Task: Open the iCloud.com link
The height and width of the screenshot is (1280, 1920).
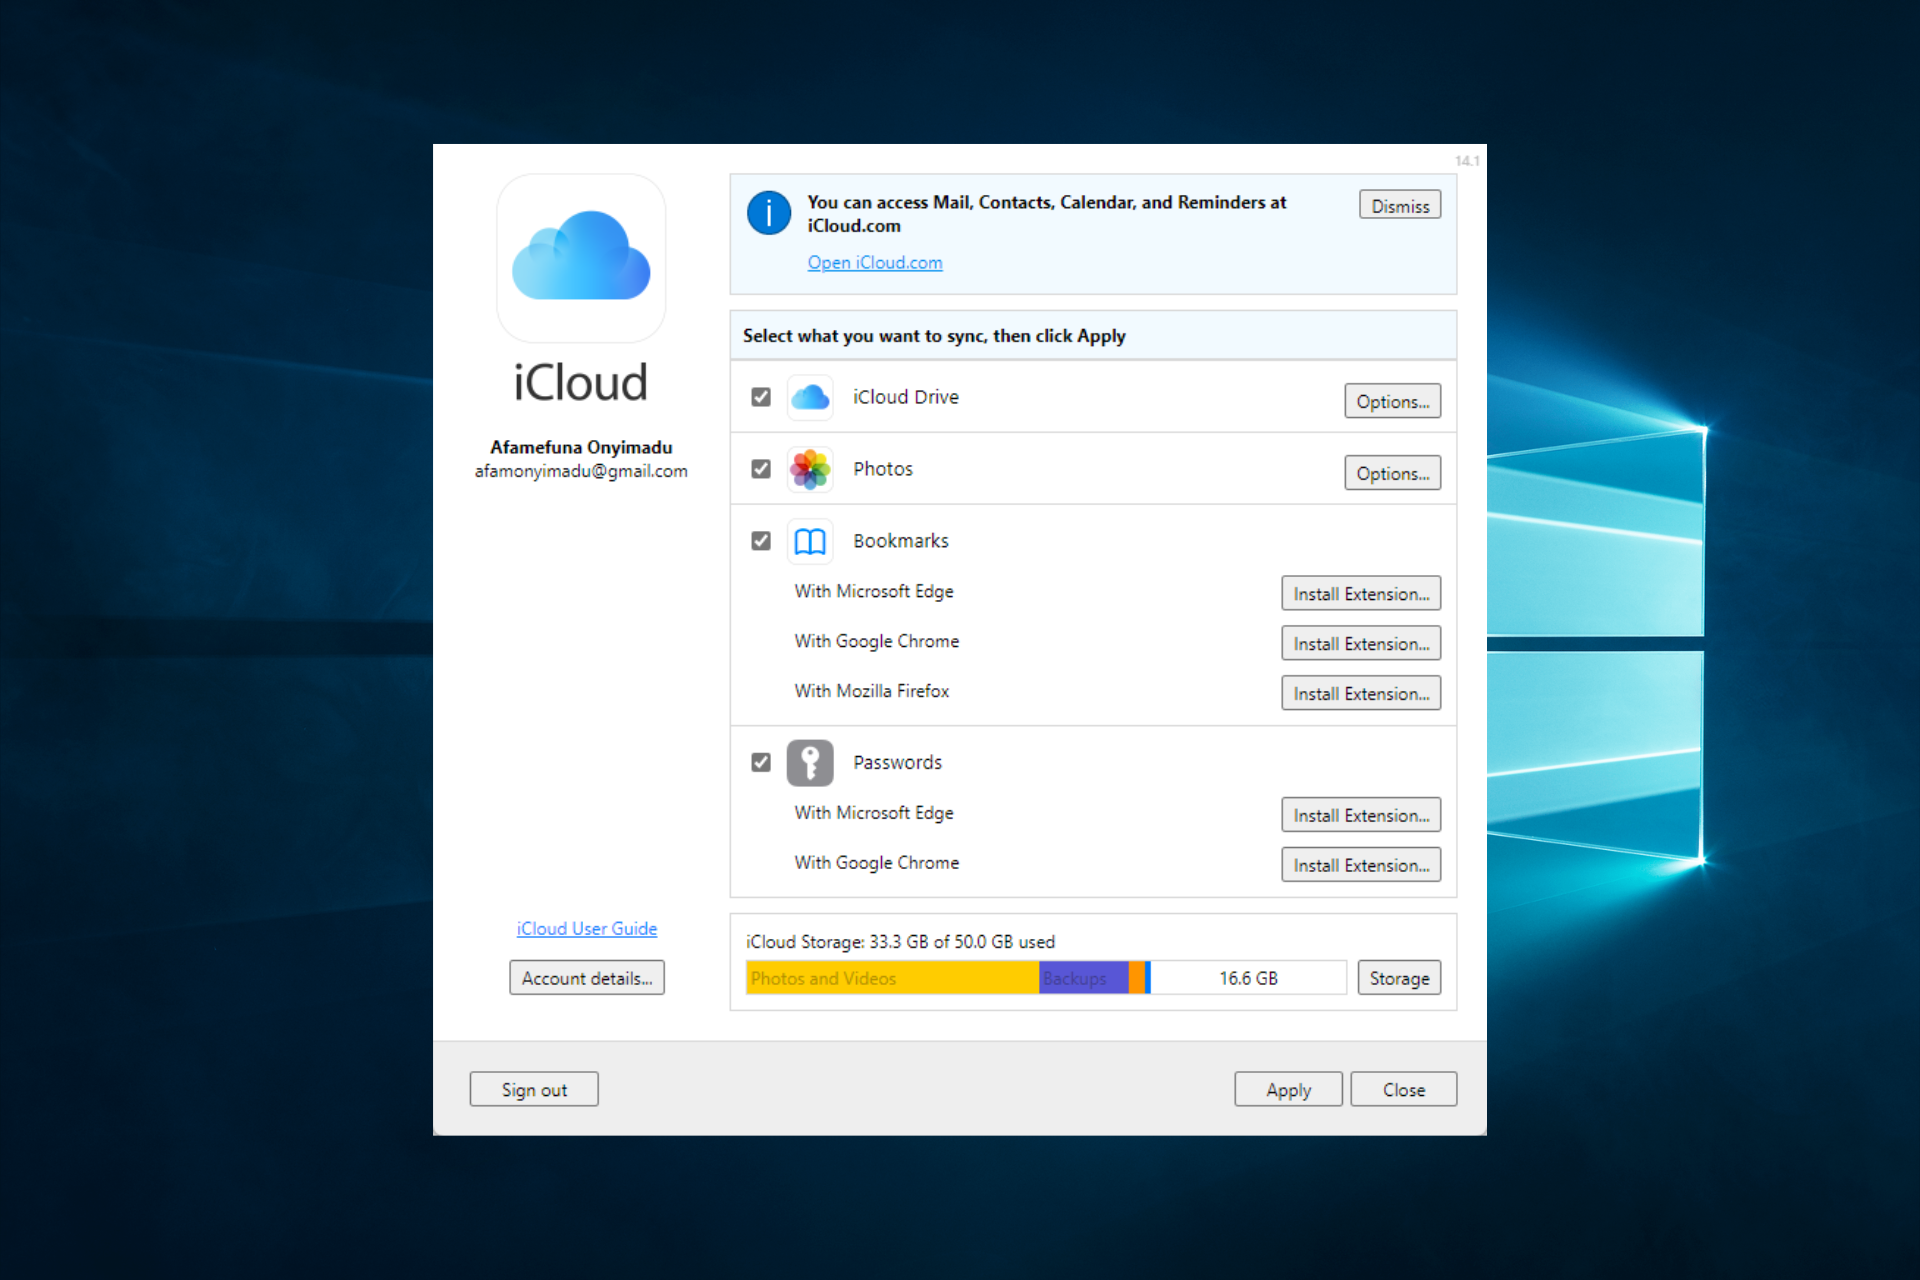Action: pos(875,262)
